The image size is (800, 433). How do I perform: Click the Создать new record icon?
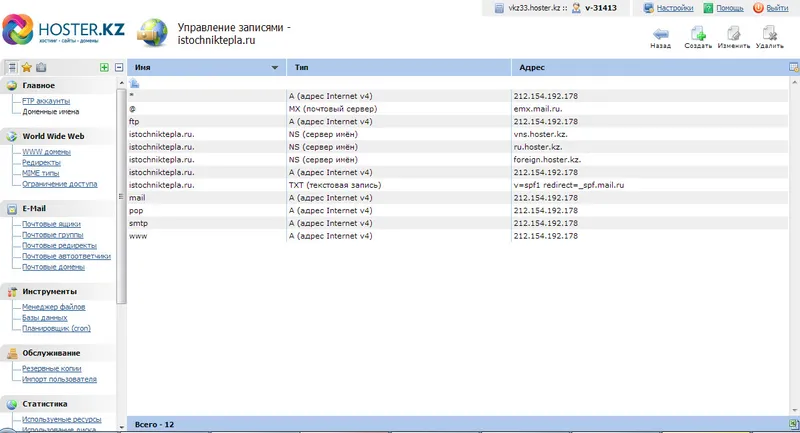(698, 34)
